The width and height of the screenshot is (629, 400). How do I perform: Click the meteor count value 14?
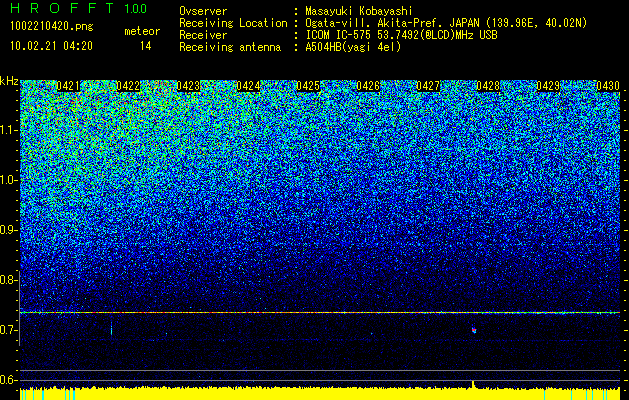pyautogui.click(x=145, y=46)
